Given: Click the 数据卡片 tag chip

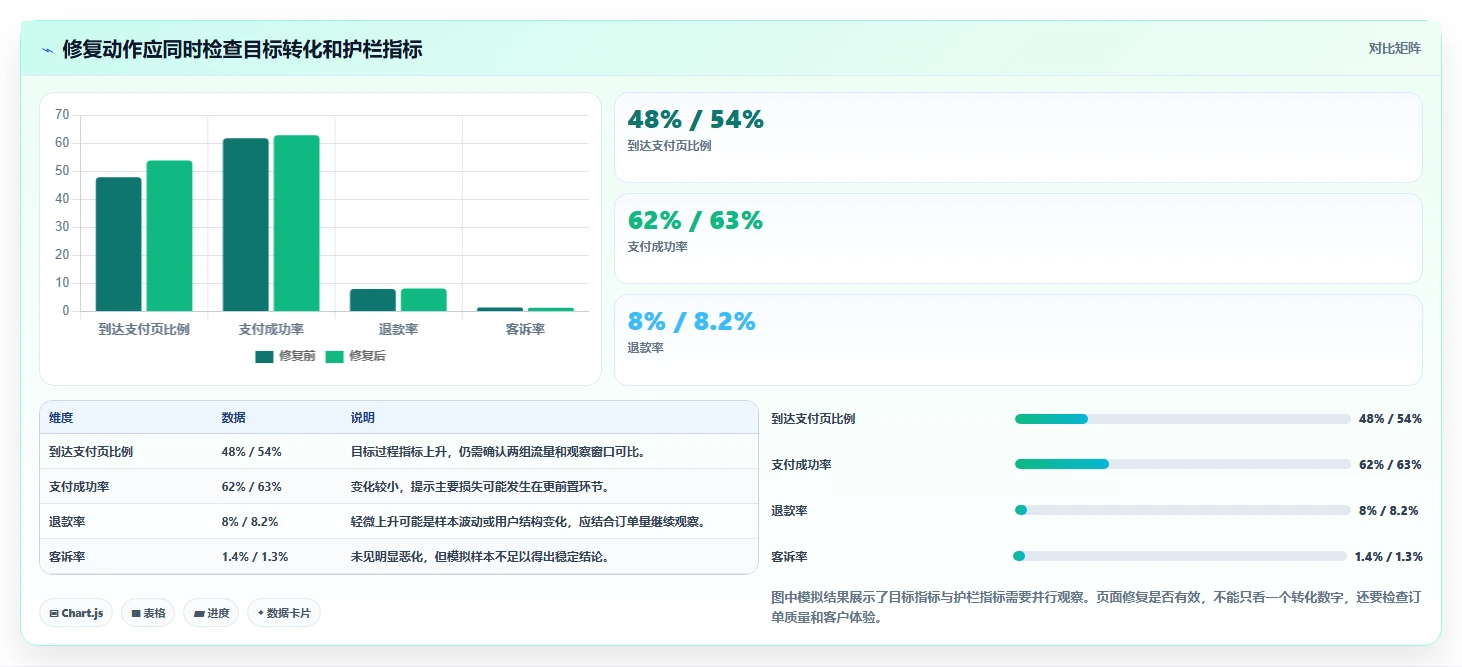Looking at the screenshot, I should click(x=284, y=613).
